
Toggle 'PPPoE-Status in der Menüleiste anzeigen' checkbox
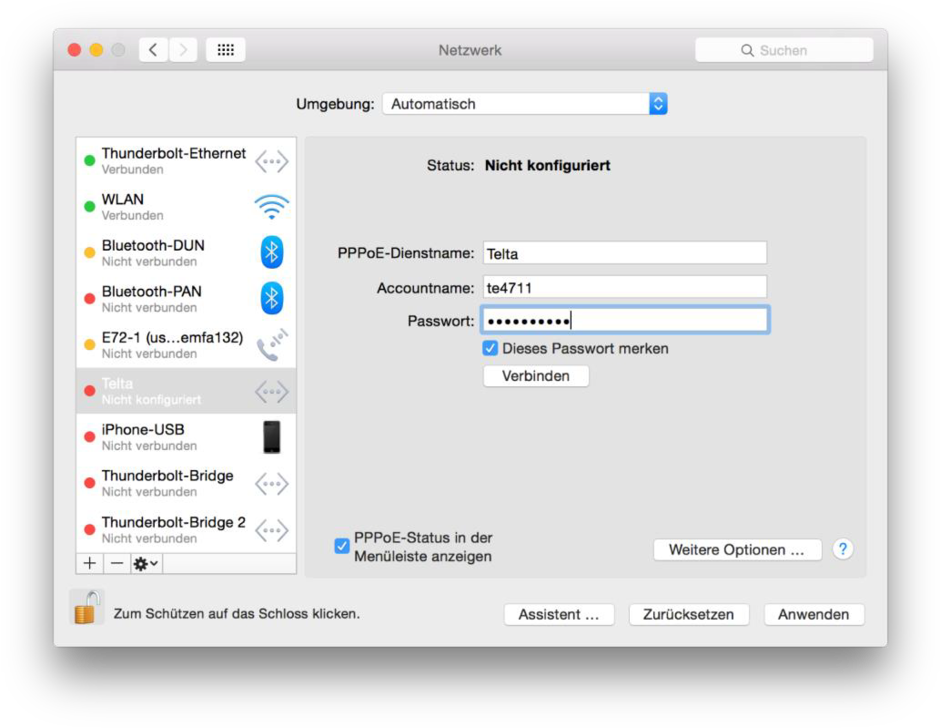point(342,546)
